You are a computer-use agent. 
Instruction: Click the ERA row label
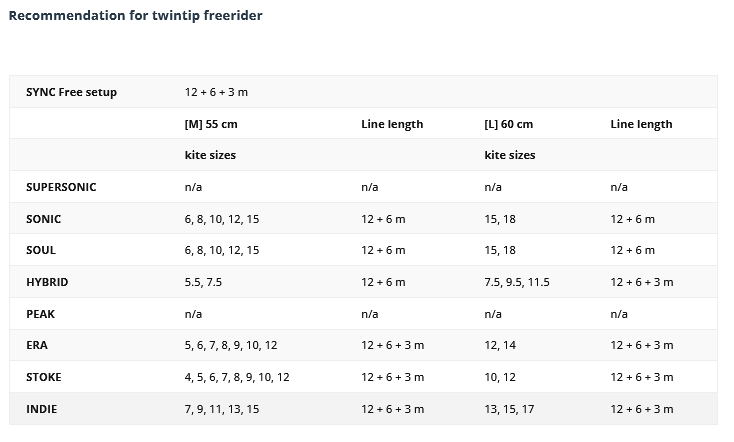pyautogui.click(x=37, y=345)
